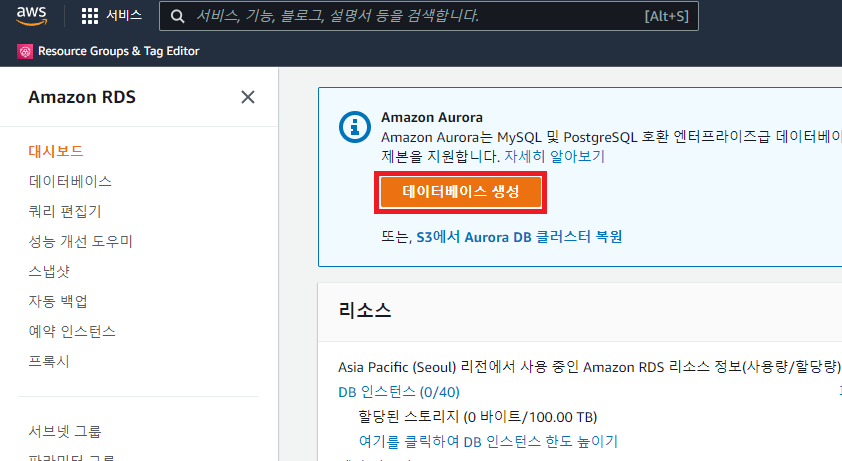Open 예약 인스턴스 in the sidebar
This screenshot has width=842, height=461.
[72, 331]
